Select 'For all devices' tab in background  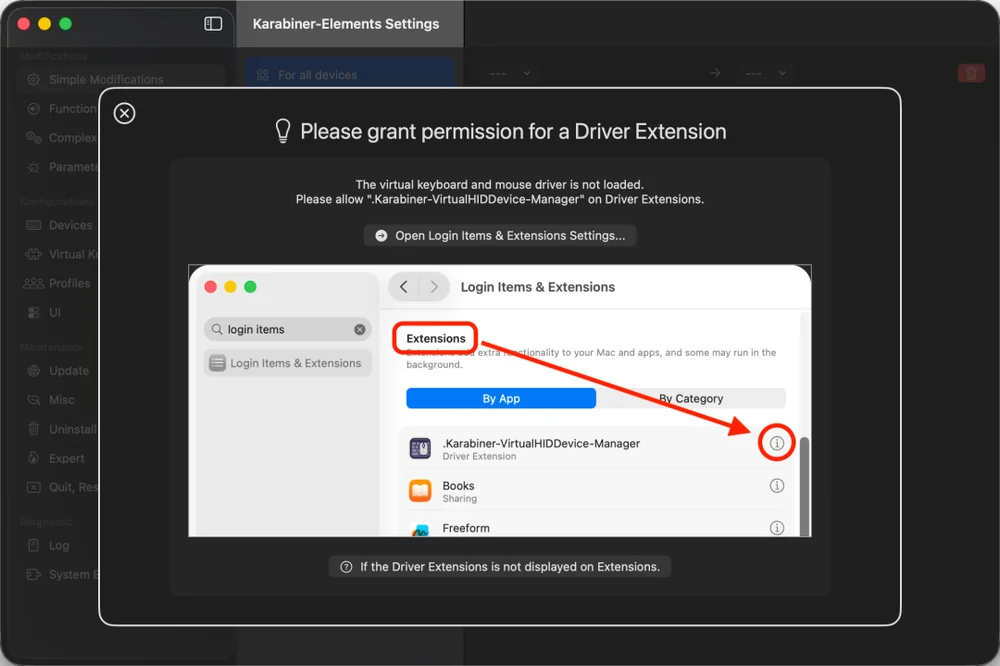(350, 75)
